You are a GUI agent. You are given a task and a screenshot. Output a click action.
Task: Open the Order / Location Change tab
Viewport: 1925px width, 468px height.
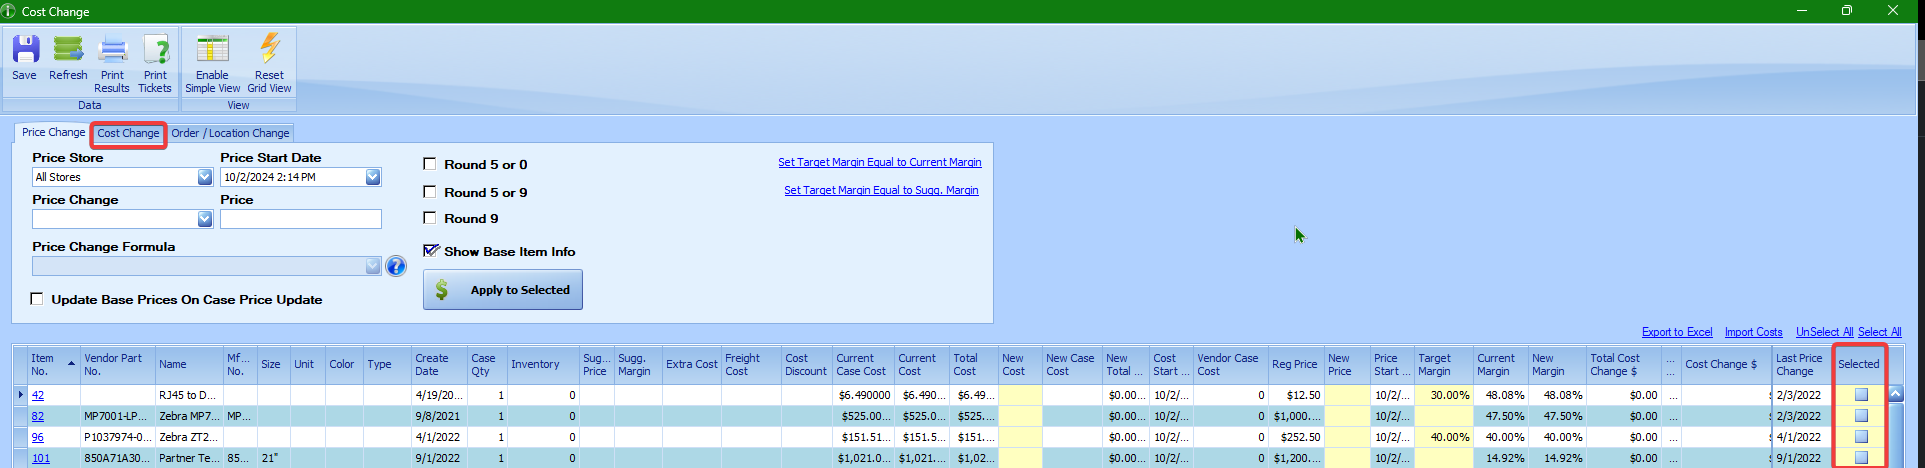click(230, 133)
